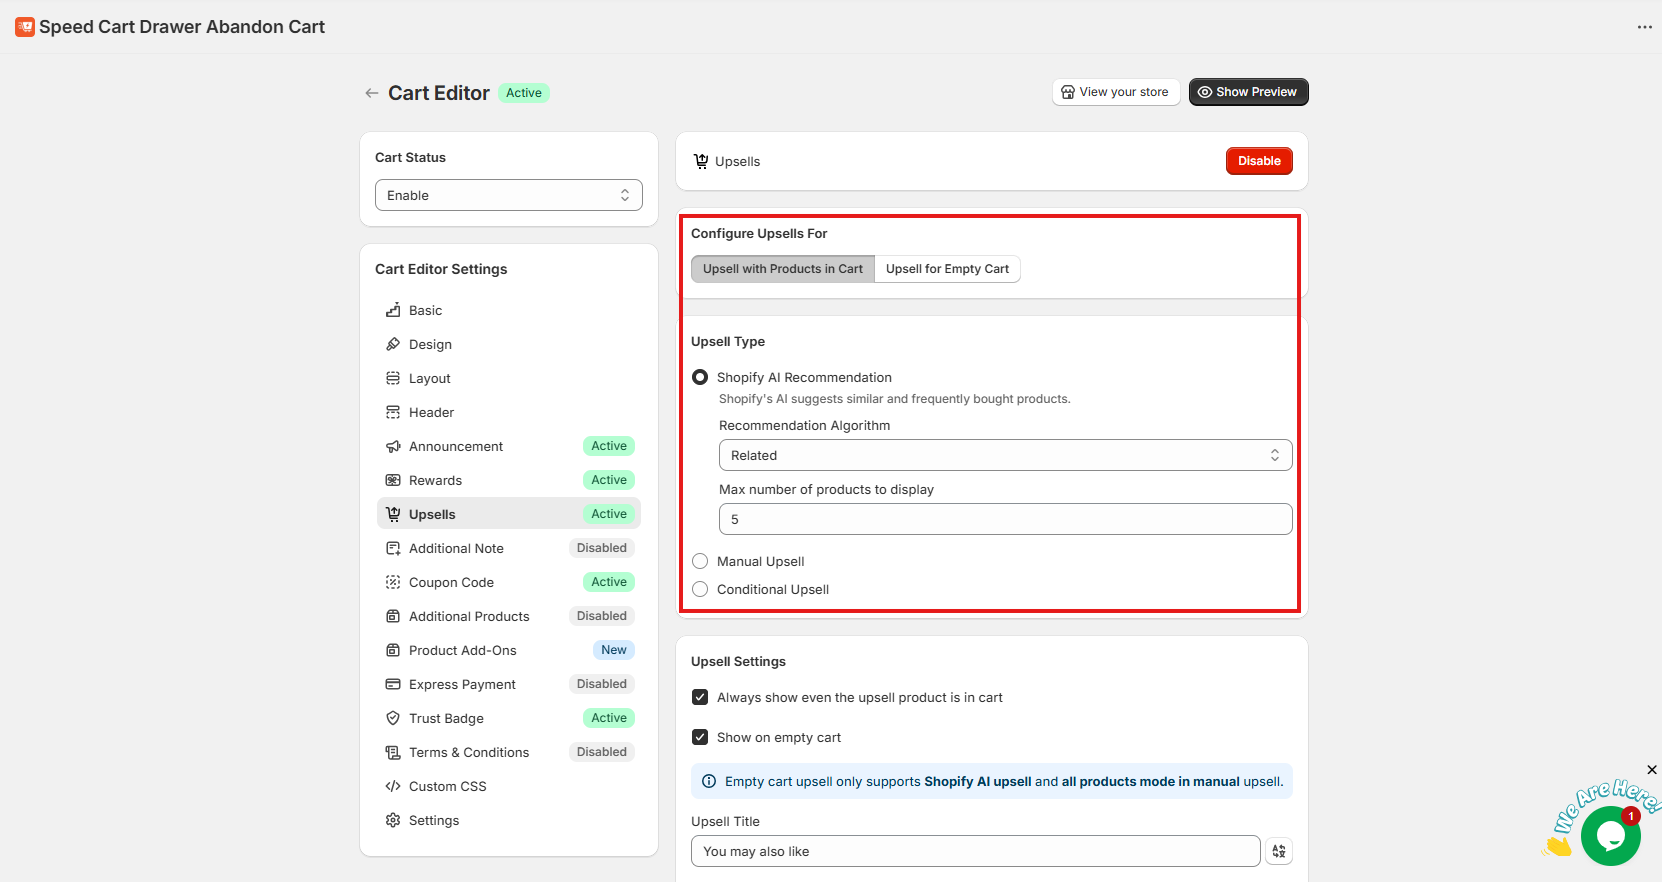Click the back arrow beside Cart Editor
The image size is (1662, 882).
(372, 93)
